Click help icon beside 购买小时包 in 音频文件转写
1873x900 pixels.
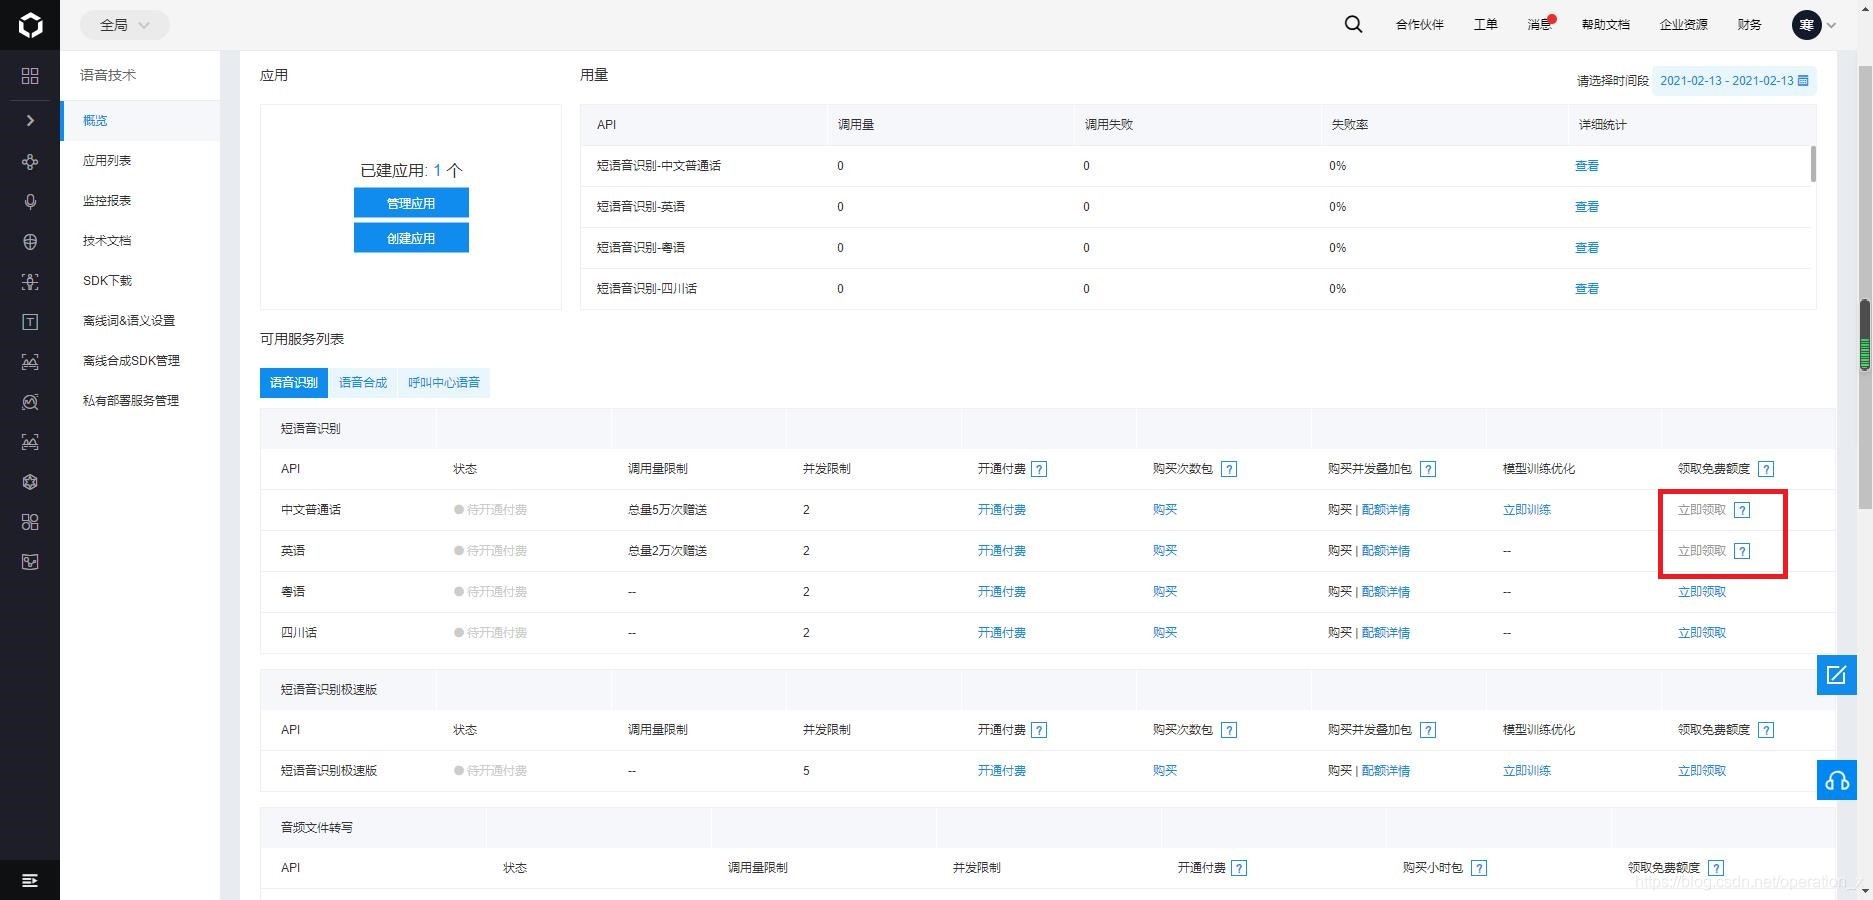pyautogui.click(x=1479, y=868)
